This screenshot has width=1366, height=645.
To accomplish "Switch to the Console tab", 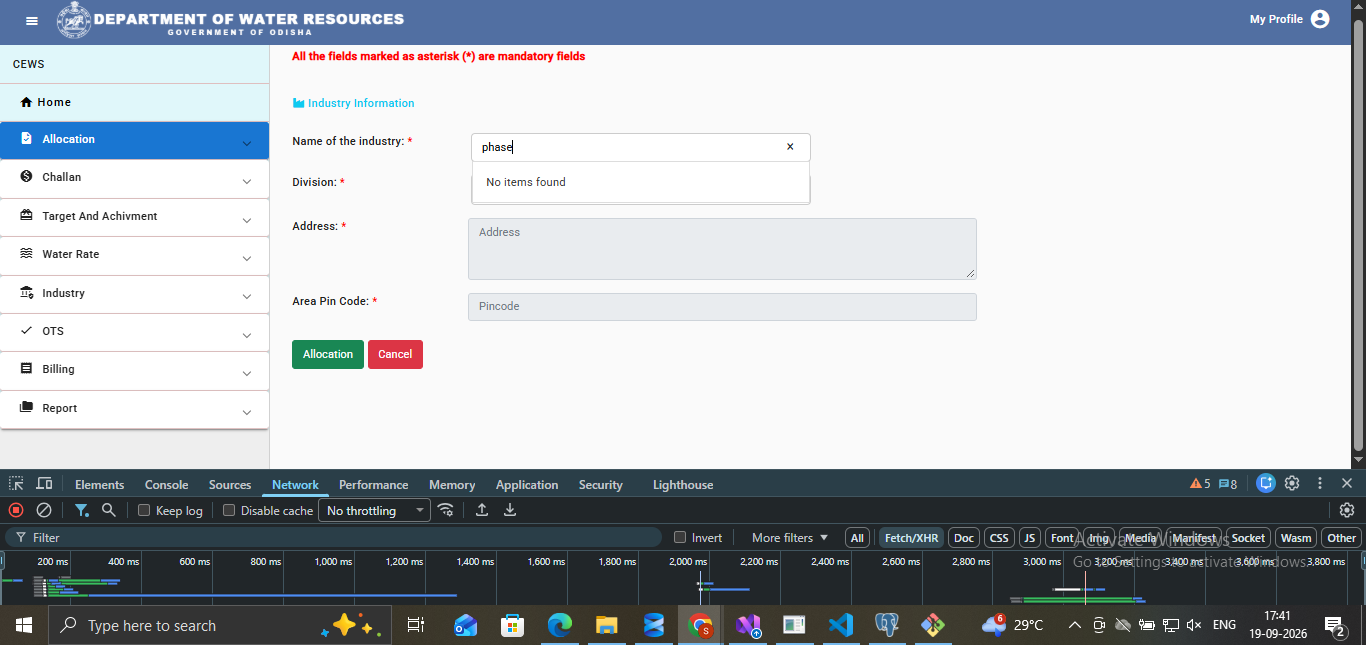I will click(166, 485).
